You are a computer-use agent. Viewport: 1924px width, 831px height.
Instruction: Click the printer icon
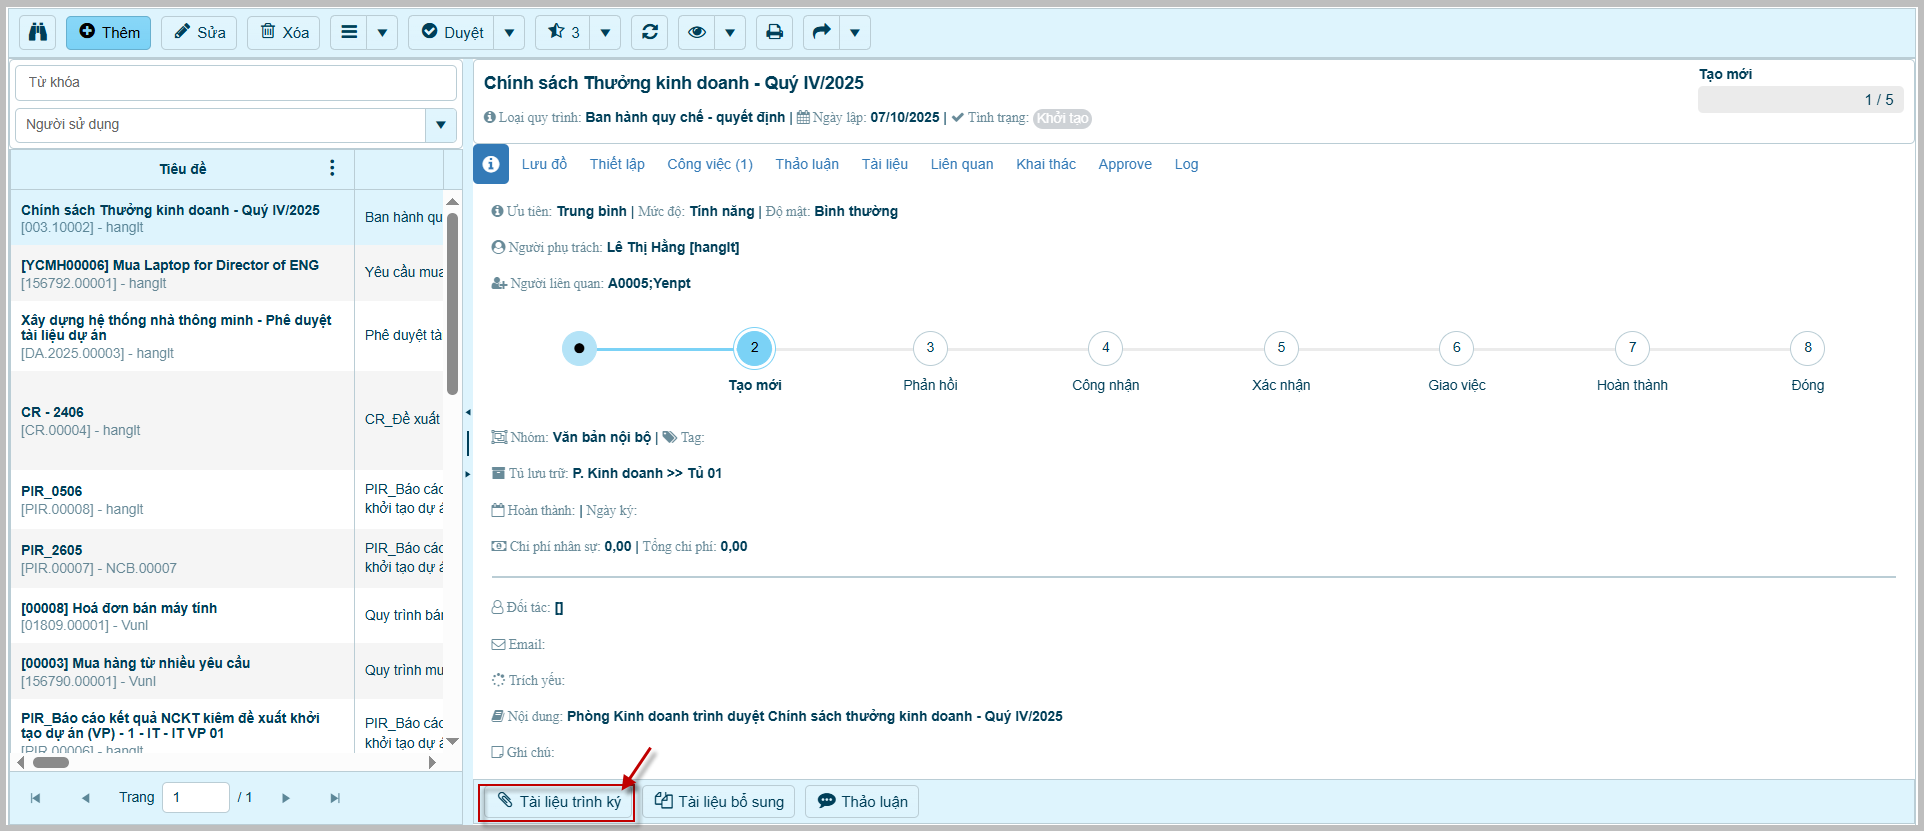pyautogui.click(x=774, y=32)
